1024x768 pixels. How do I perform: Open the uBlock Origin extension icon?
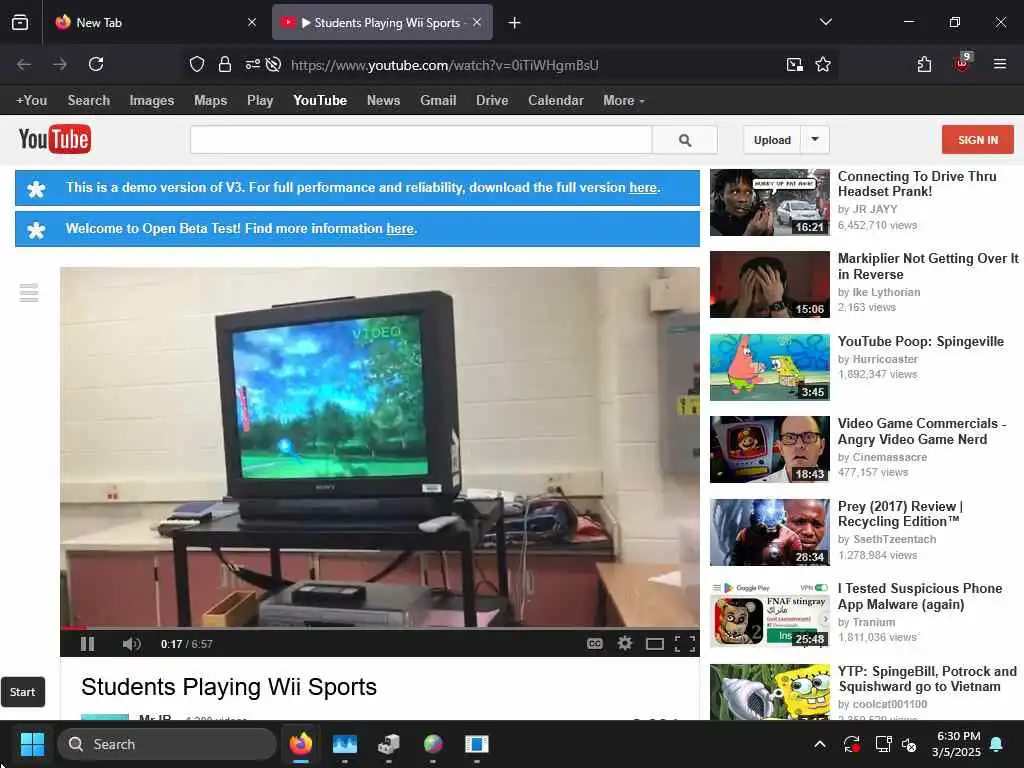pyautogui.click(x=963, y=63)
